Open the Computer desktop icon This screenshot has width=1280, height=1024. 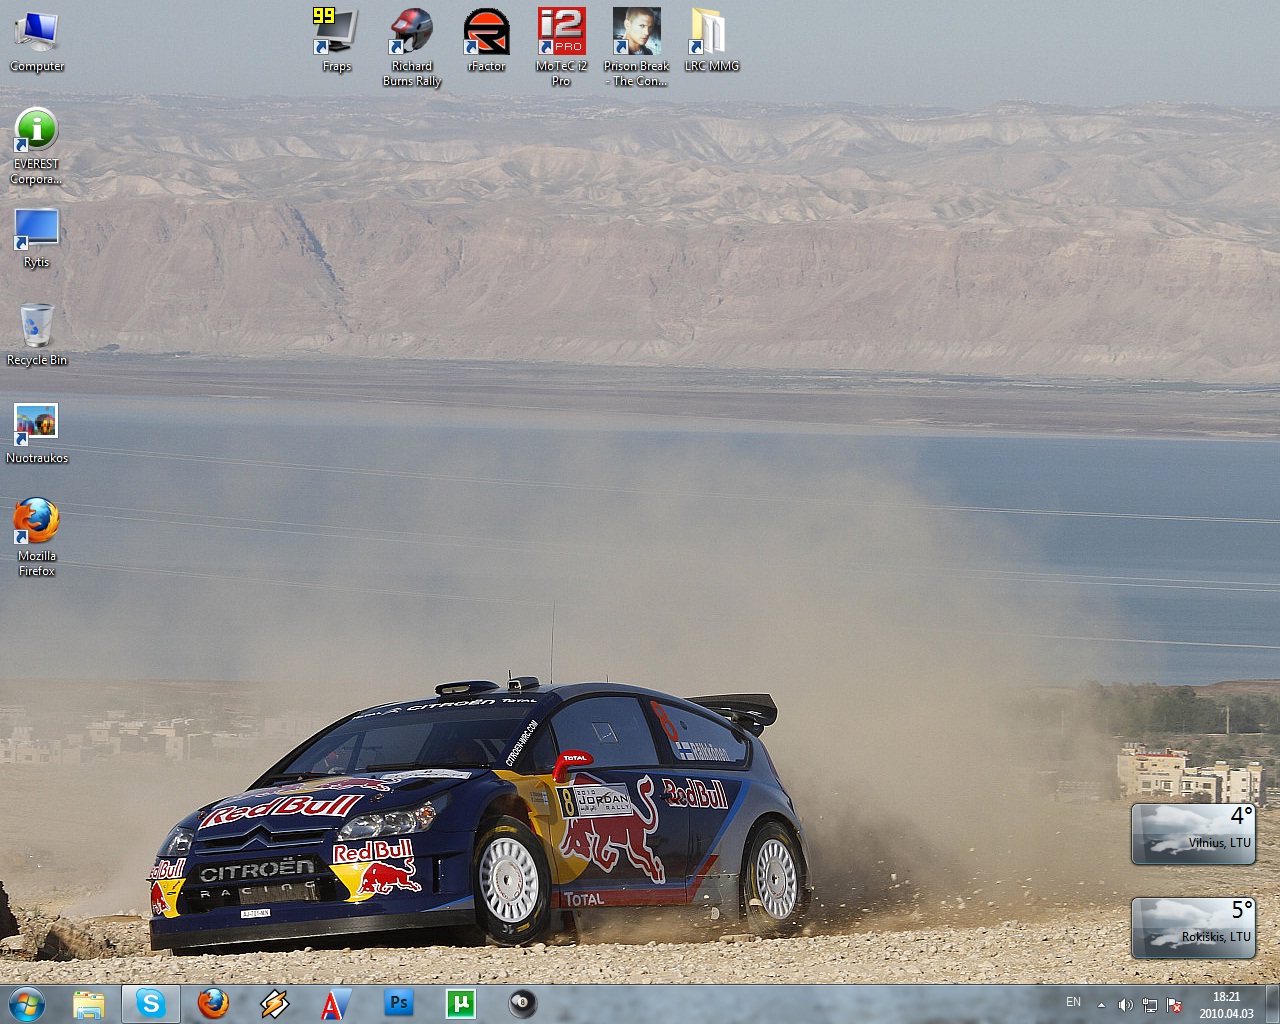point(36,41)
